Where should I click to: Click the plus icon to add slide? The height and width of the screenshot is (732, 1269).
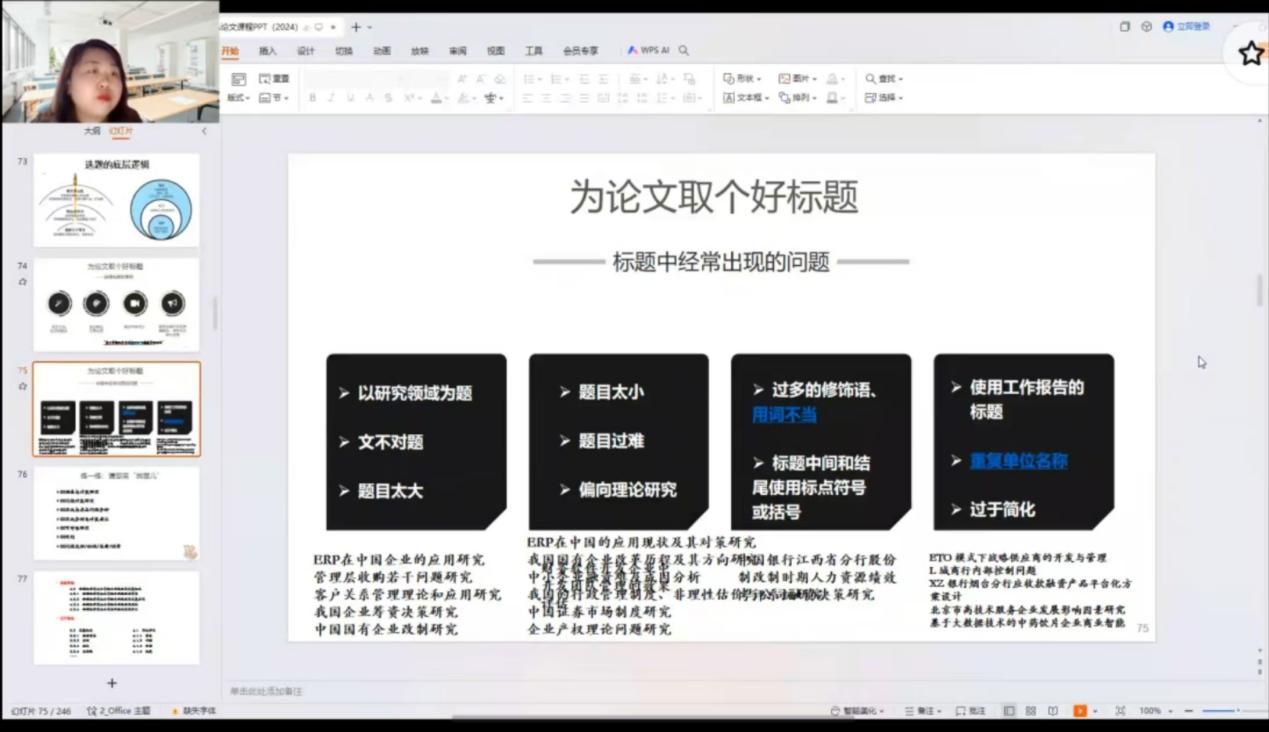pyautogui.click(x=112, y=683)
